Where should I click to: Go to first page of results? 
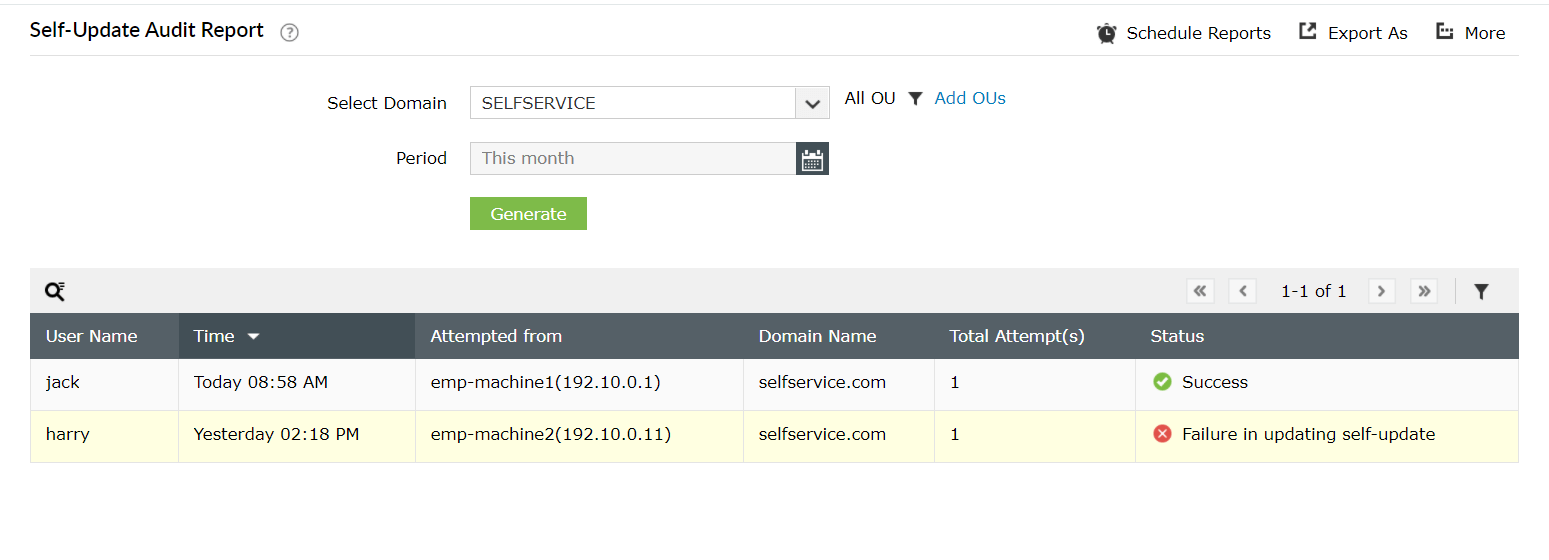click(1200, 291)
